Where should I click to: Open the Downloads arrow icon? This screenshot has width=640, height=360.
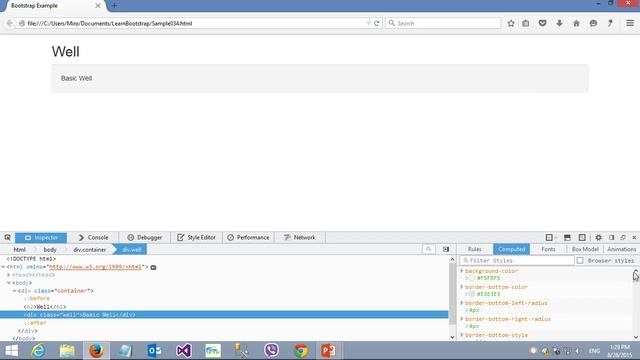(x=559, y=23)
